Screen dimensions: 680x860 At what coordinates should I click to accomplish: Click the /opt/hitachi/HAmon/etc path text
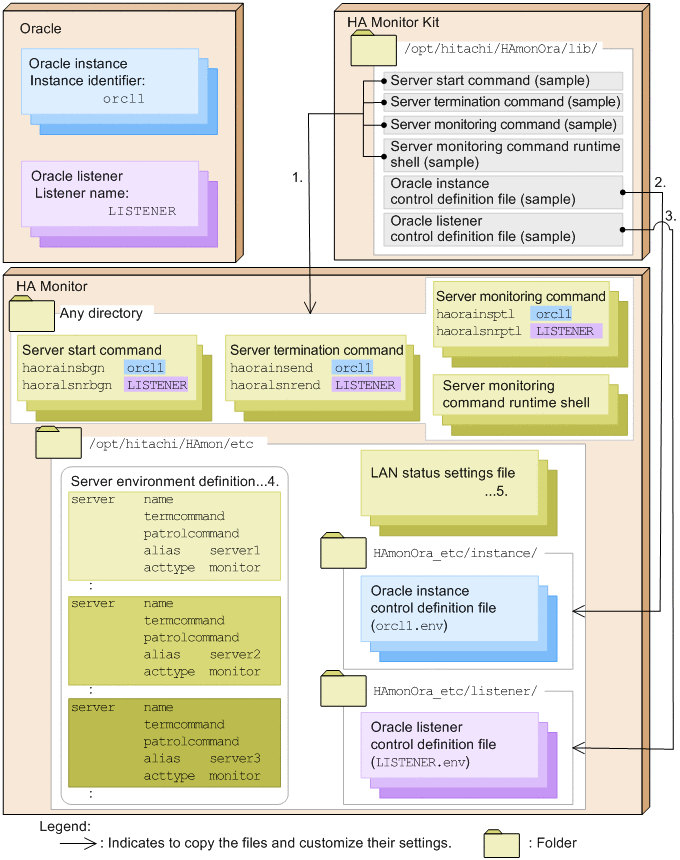coord(171,444)
